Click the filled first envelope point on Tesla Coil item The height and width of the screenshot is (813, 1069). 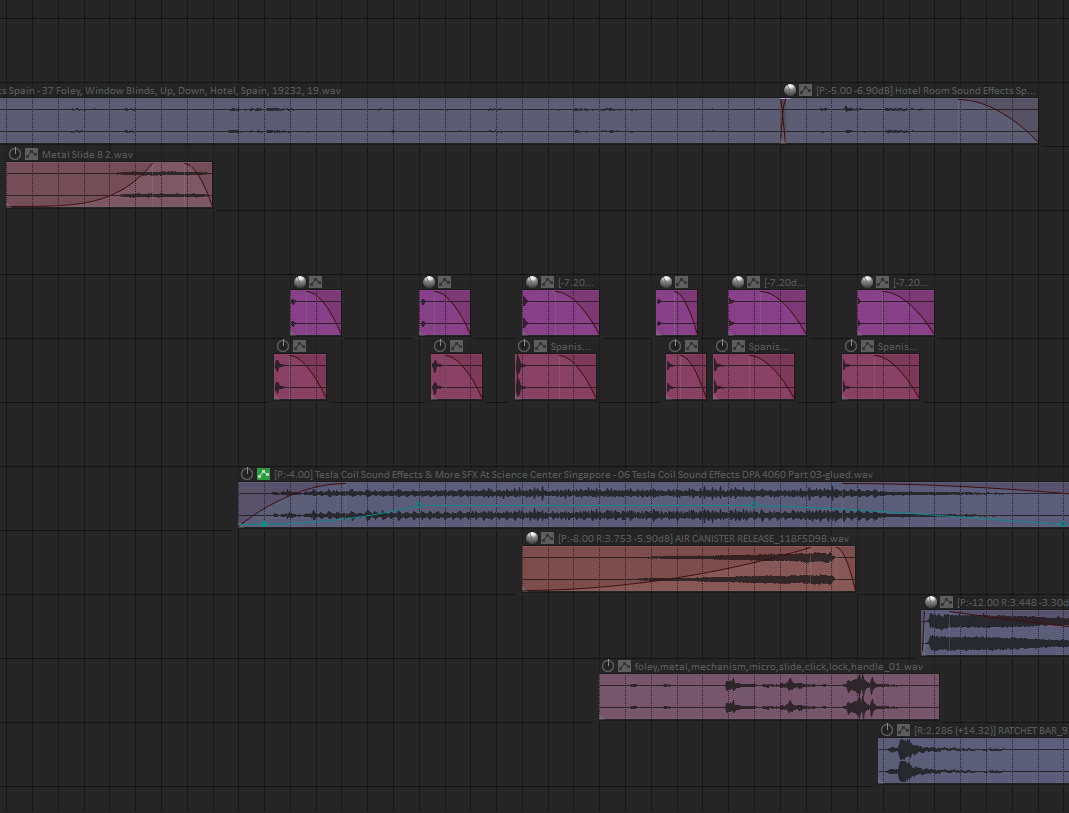(x=265, y=523)
